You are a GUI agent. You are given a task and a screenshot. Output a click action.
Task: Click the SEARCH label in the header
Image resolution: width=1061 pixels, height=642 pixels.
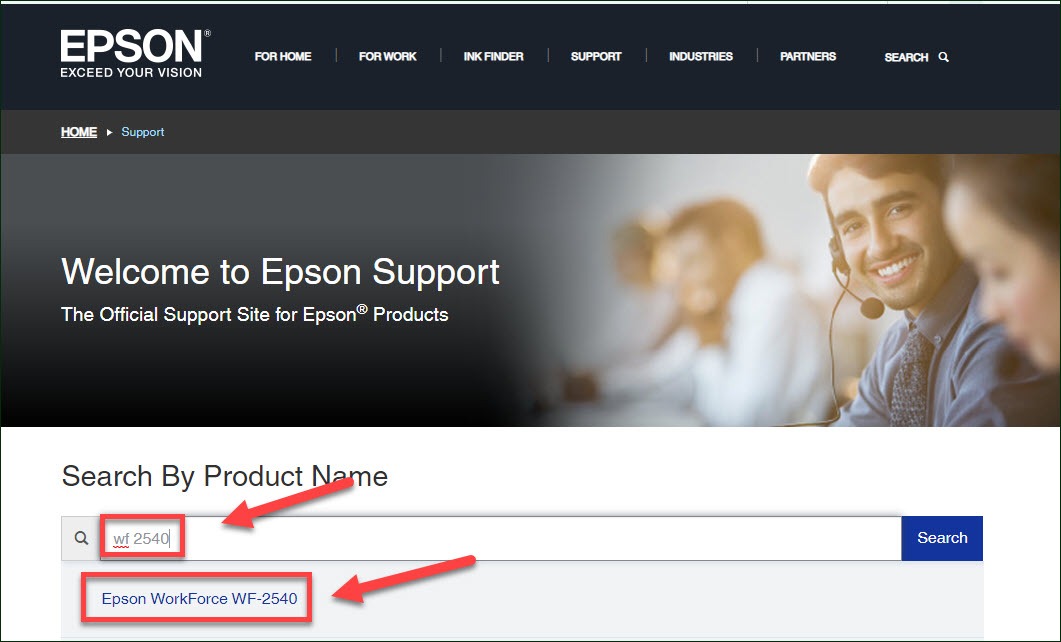(x=906, y=57)
